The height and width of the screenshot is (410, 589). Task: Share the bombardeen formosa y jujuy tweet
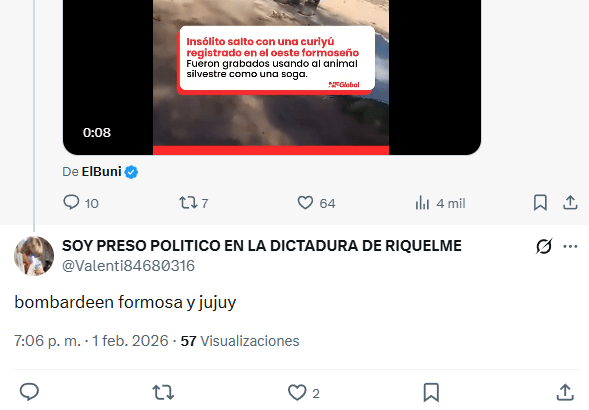pos(565,392)
